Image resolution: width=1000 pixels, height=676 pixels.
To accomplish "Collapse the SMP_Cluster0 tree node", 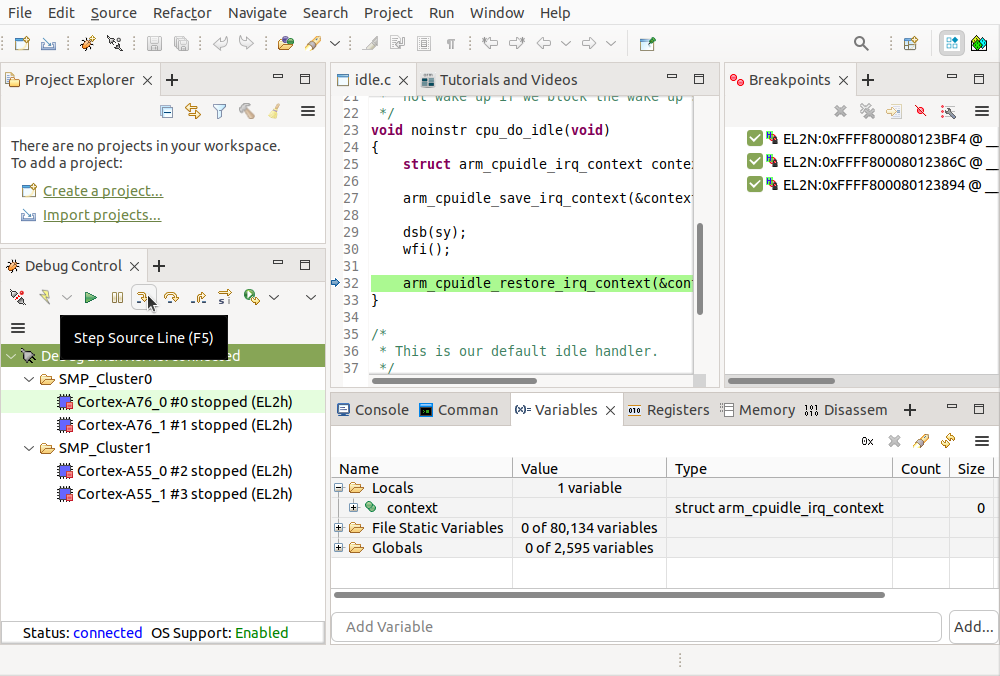I will (29, 380).
